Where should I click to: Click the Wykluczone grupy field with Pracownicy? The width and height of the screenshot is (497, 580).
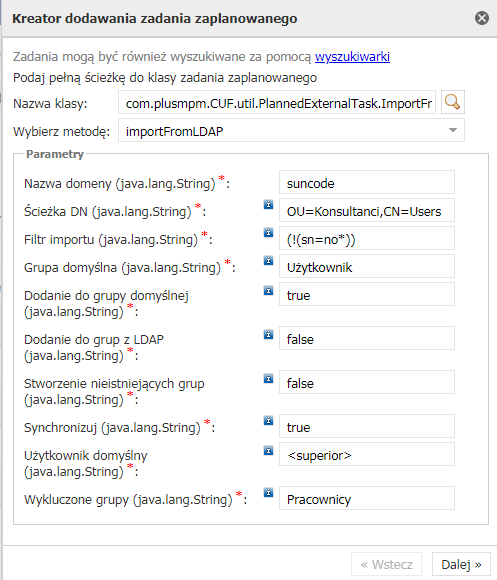[x=367, y=498]
